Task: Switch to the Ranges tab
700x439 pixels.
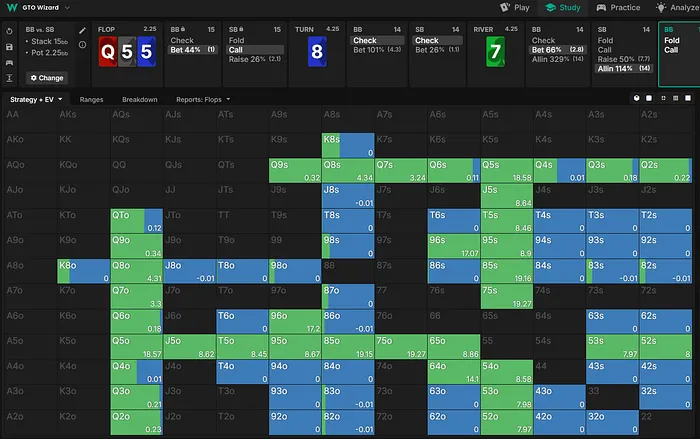Action: click(x=93, y=100)
